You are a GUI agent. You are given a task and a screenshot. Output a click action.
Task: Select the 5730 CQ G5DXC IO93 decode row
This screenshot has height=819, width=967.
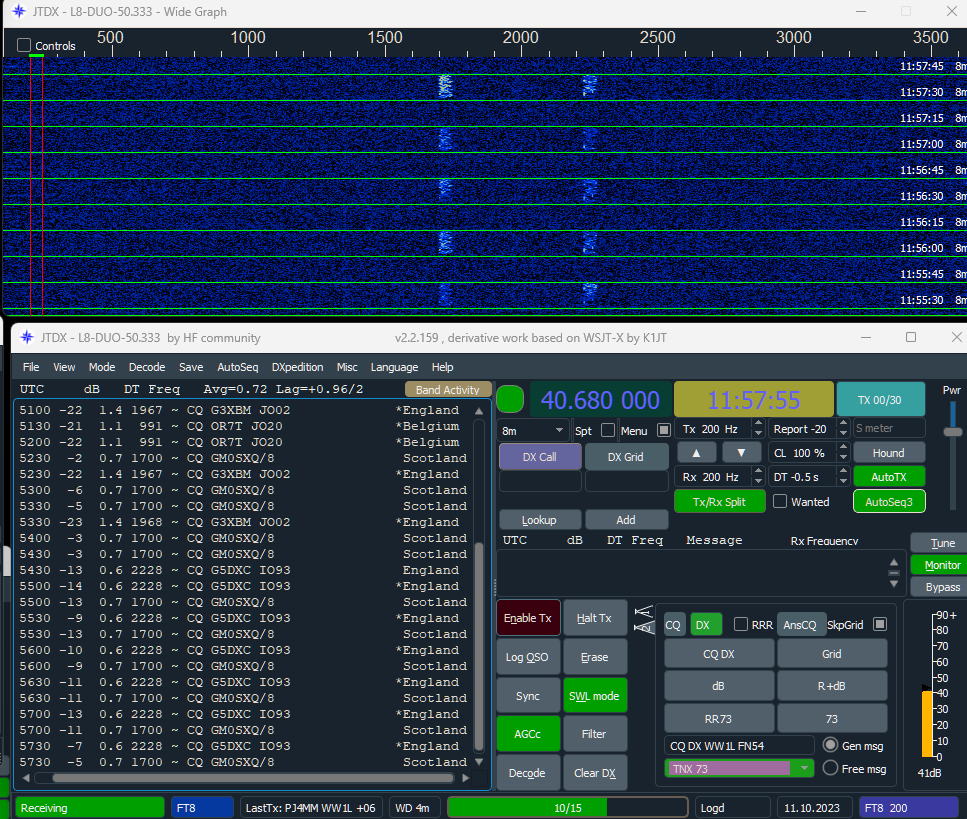pos(244,746)
